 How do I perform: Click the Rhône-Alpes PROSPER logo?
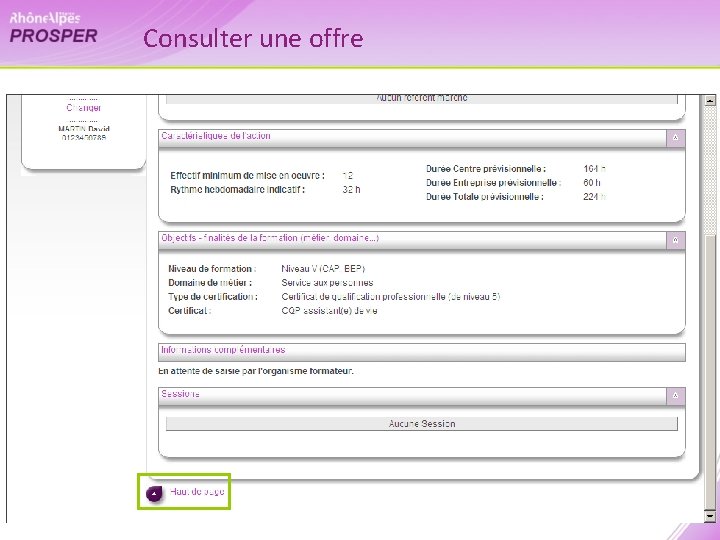(53, 28)
